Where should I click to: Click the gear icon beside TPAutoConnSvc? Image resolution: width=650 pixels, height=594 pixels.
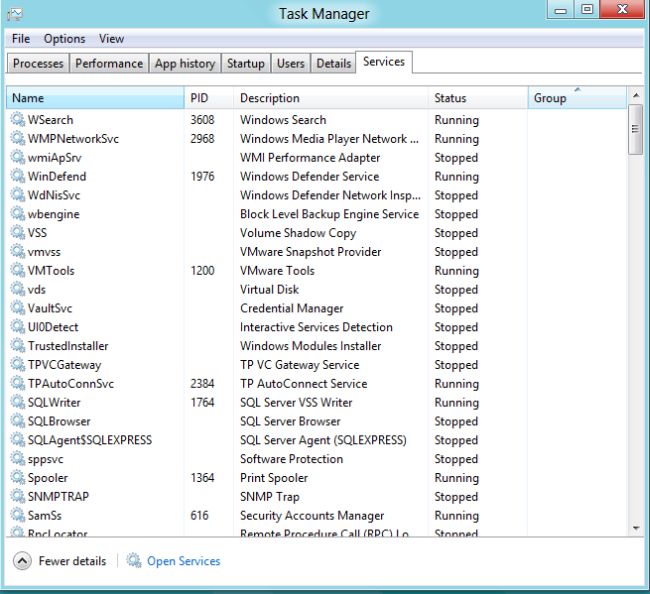click(17, 383)
